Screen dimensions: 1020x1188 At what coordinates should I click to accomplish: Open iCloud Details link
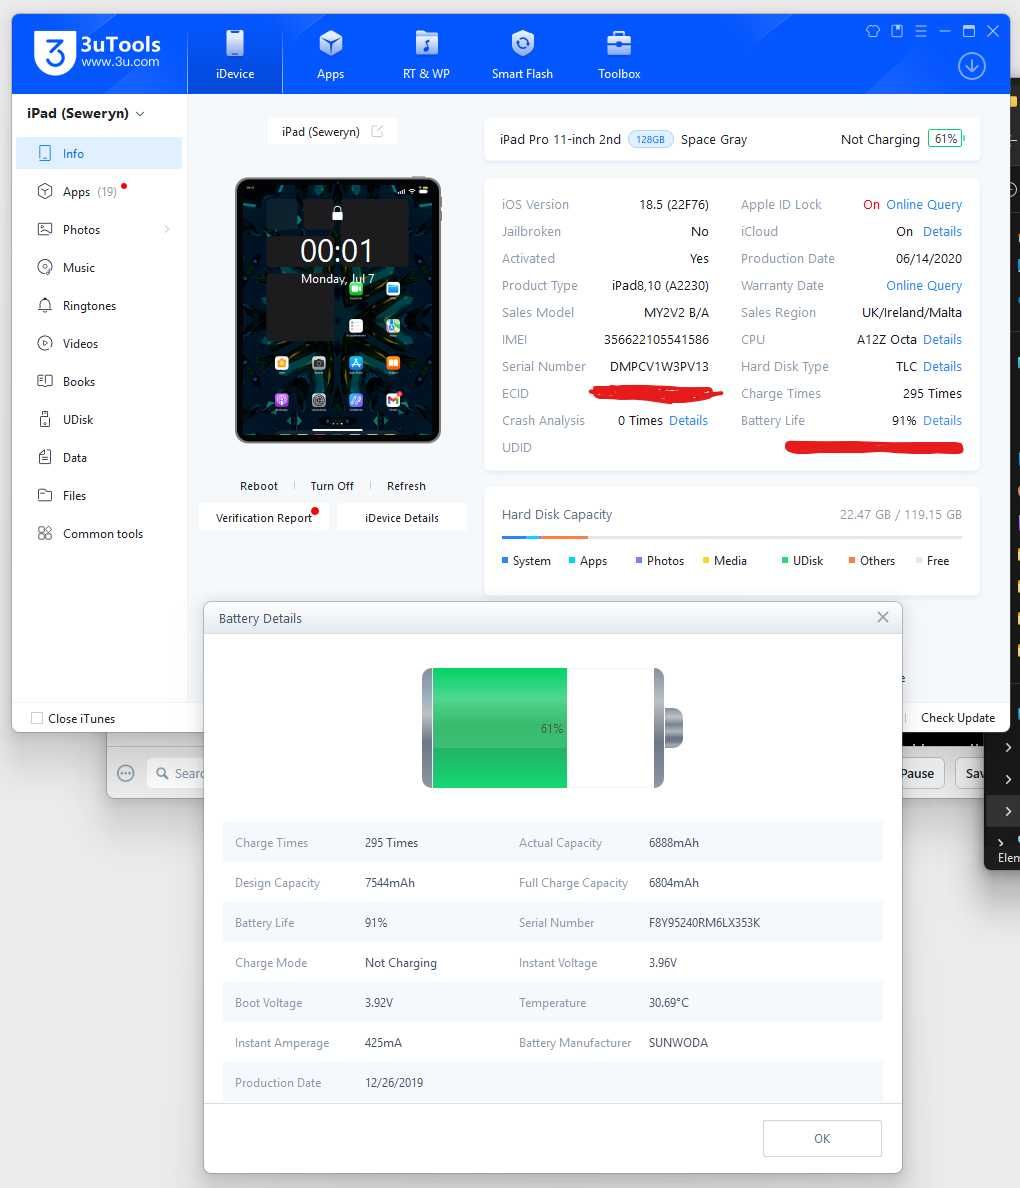coord(942,231)
